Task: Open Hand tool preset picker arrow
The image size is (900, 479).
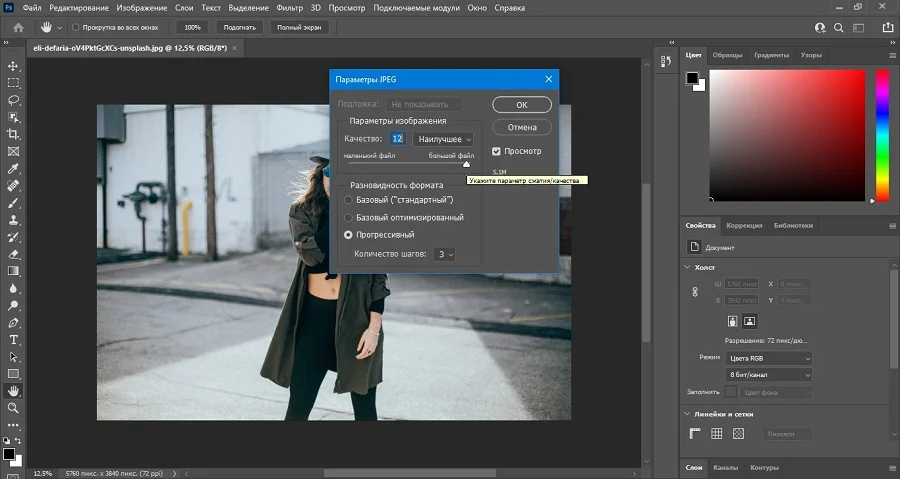Action: tap(59, 28)
